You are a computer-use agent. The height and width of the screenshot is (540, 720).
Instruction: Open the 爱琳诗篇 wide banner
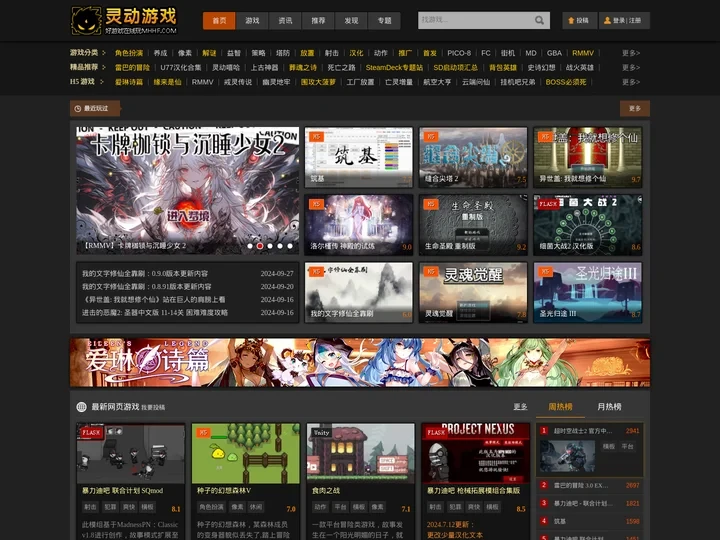point(360,363)
